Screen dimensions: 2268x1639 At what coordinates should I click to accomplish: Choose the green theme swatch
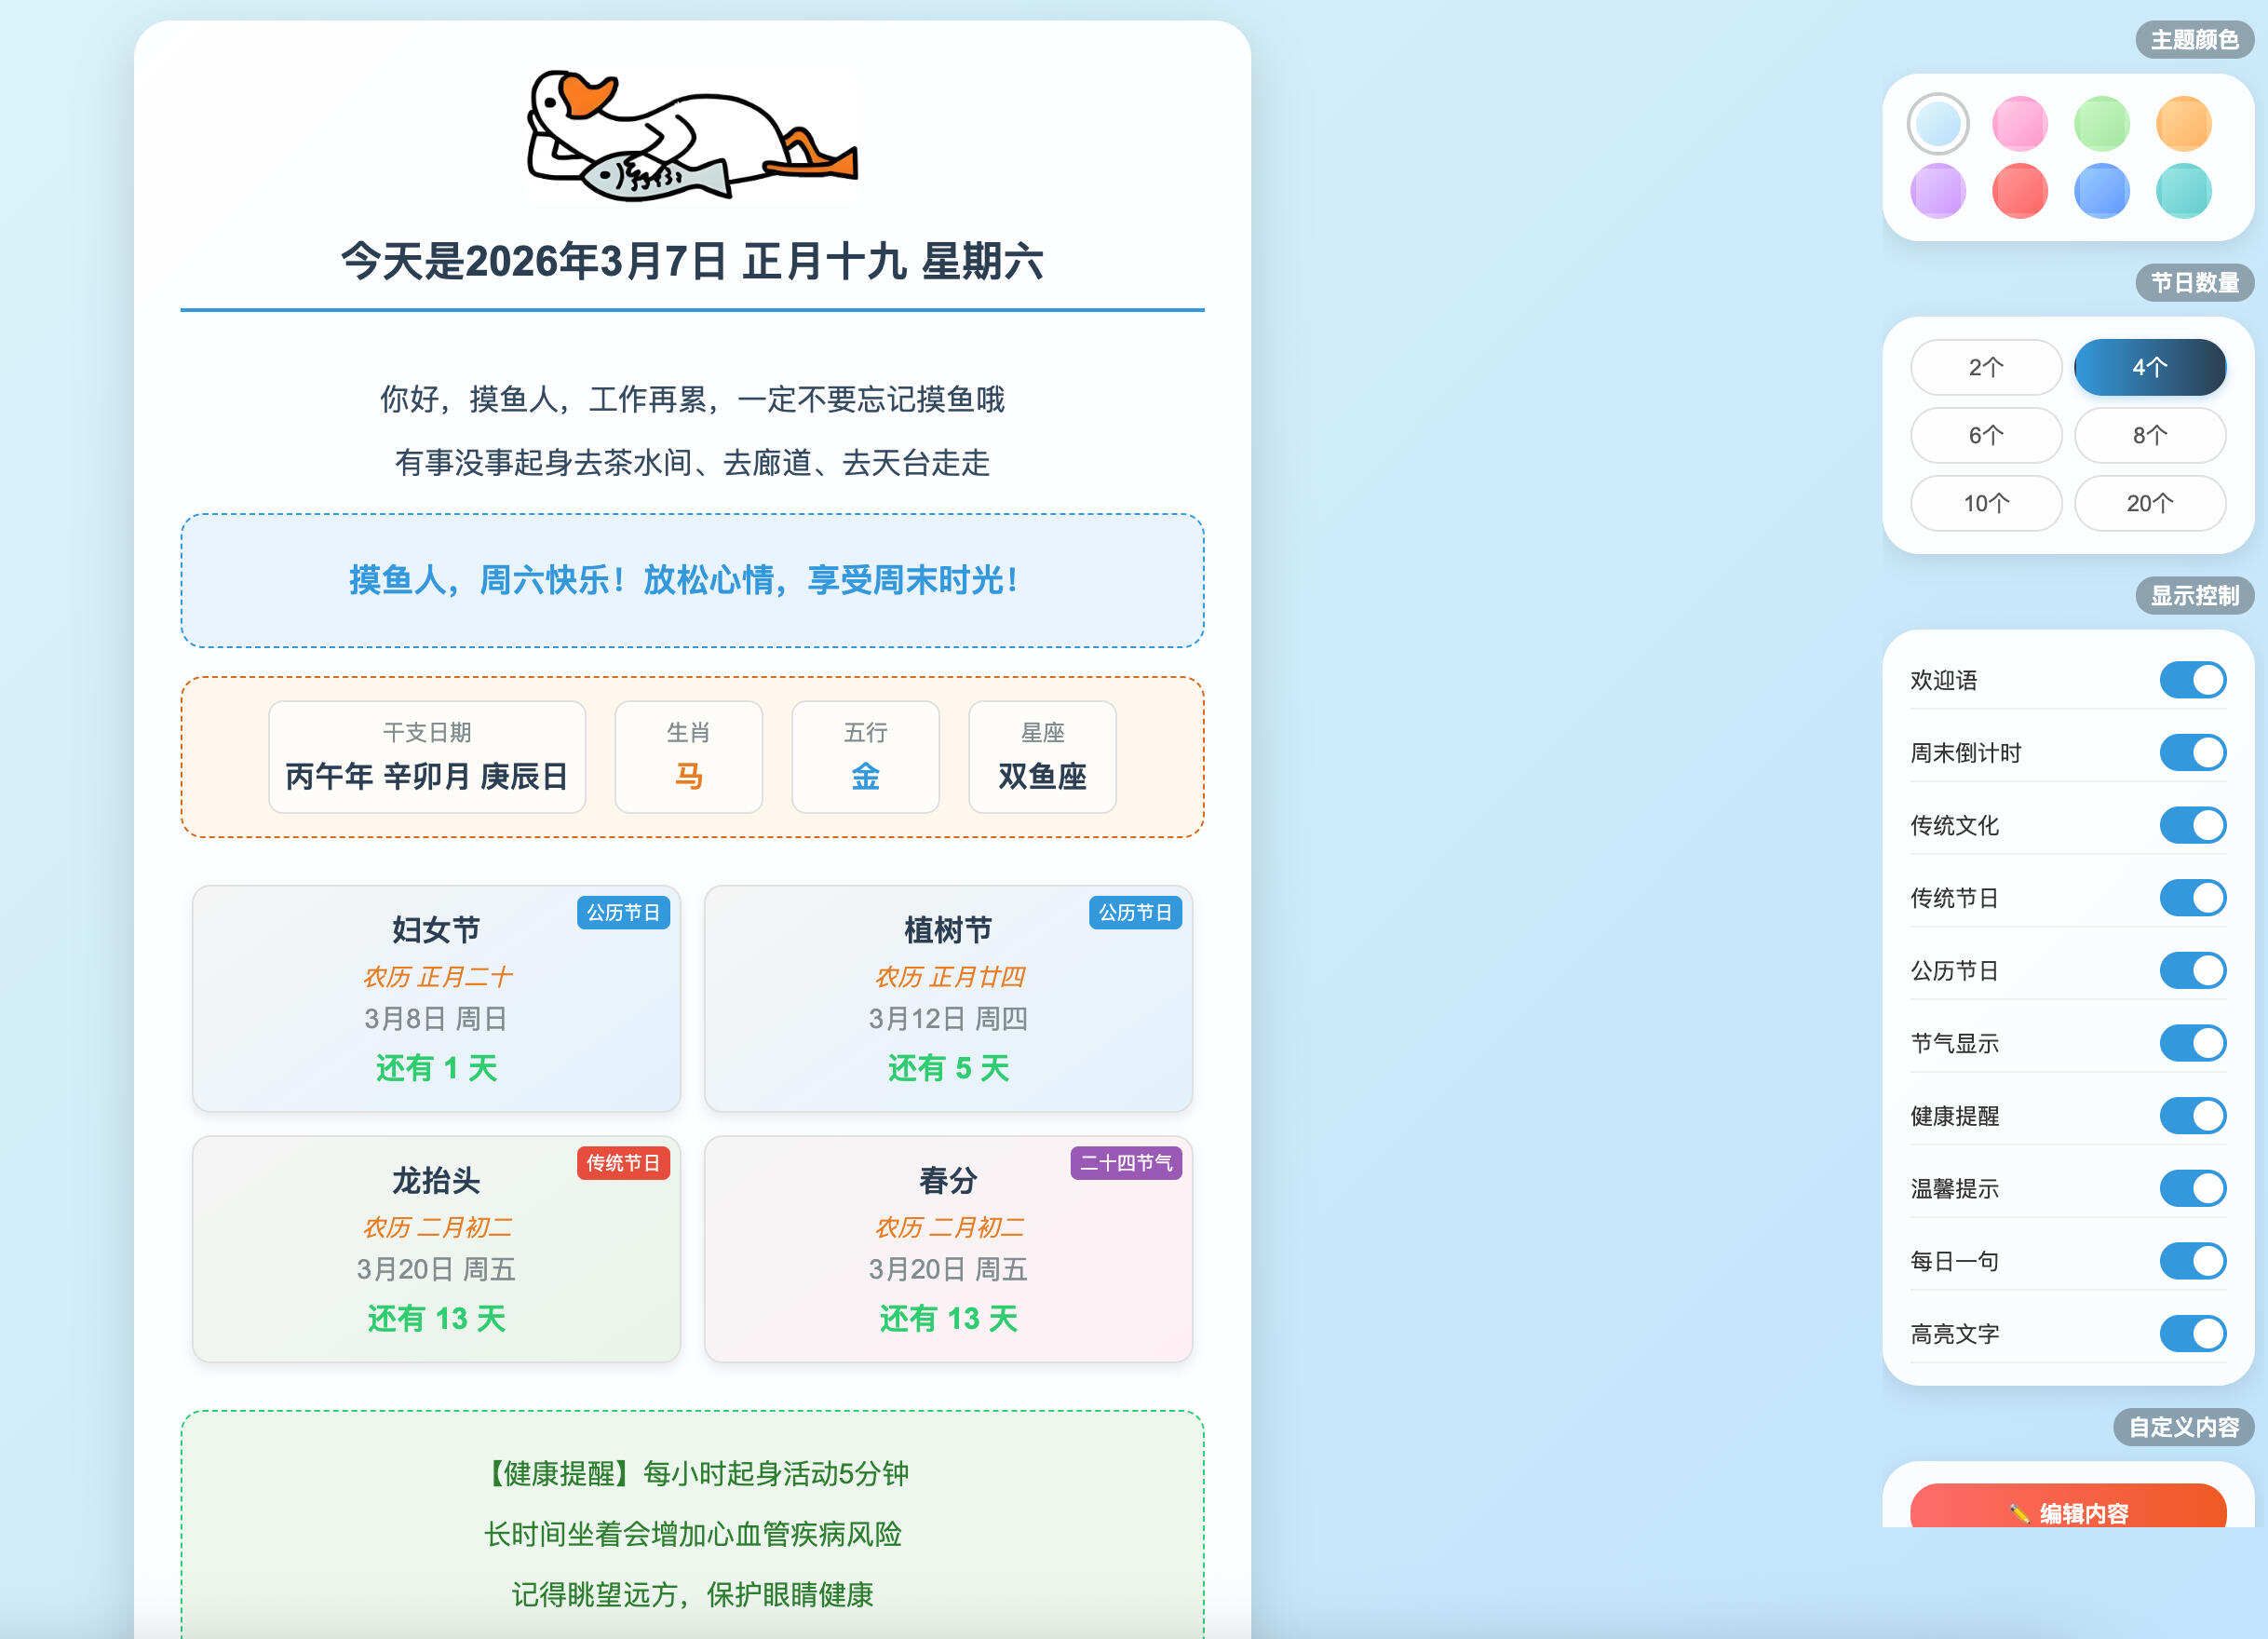[2101, 124]
